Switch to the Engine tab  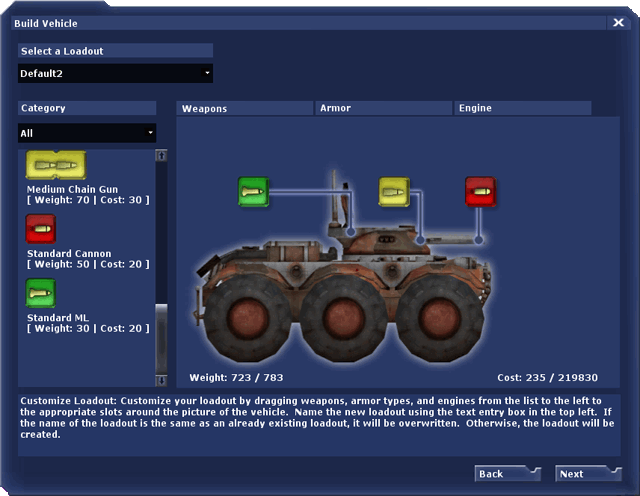point(523,108)
